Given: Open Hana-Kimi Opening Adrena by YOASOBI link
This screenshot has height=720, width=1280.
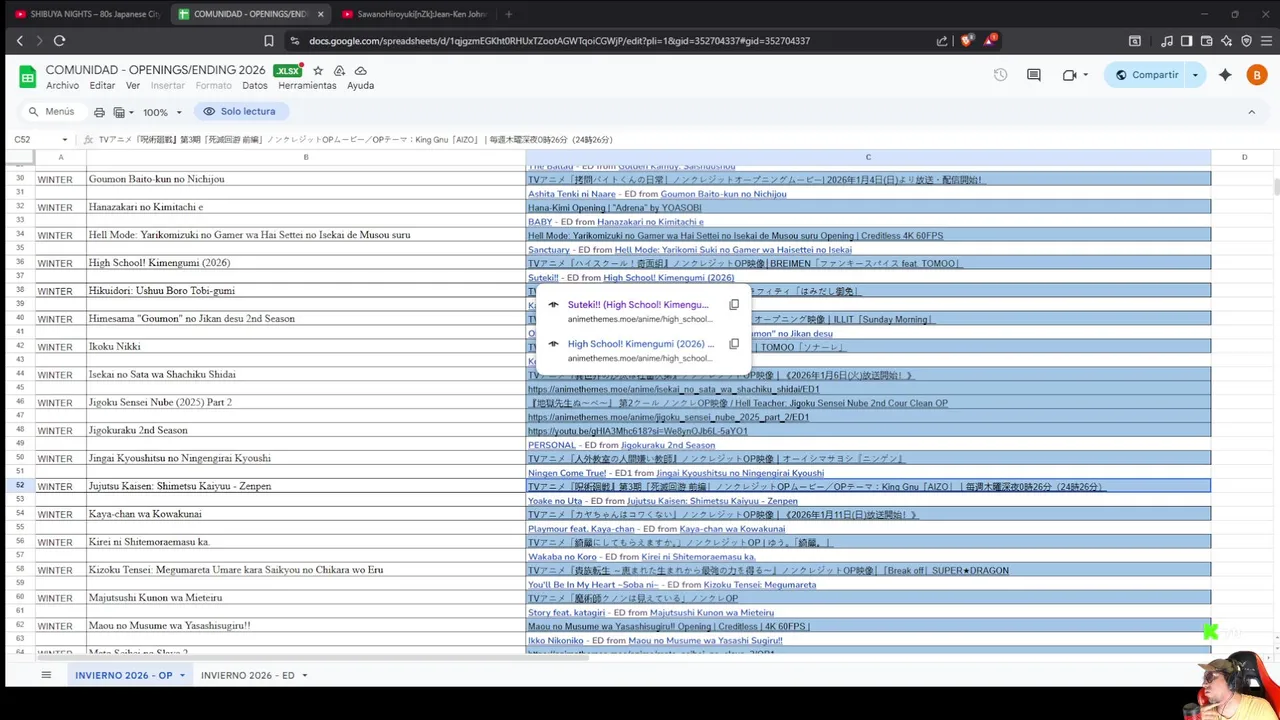Looking at the screenshot, I should [x=614, y=208].
